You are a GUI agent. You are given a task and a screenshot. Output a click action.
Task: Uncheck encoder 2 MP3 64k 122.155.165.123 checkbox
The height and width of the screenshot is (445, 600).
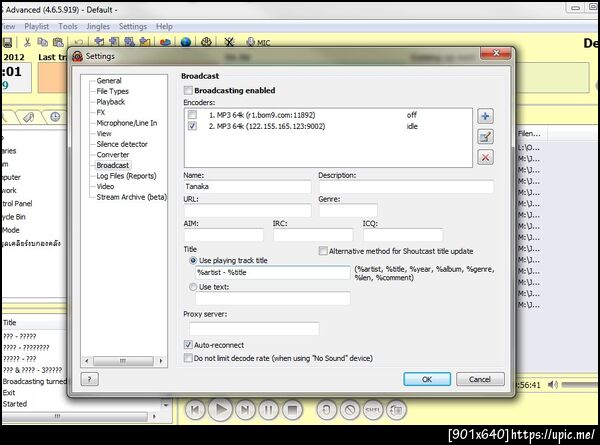pos(192,126)
